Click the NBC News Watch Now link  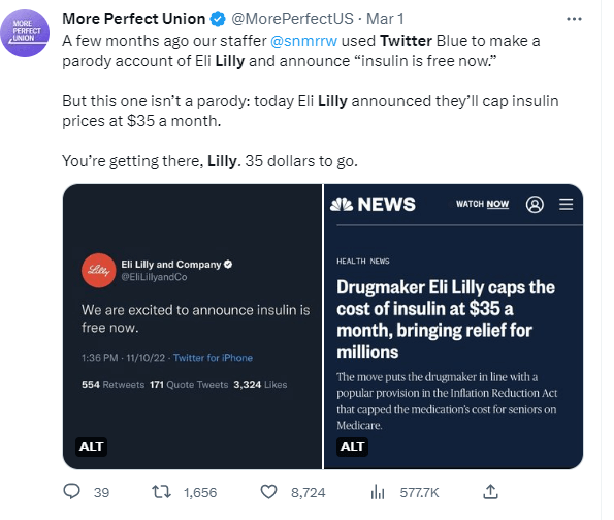click(482, 204)
